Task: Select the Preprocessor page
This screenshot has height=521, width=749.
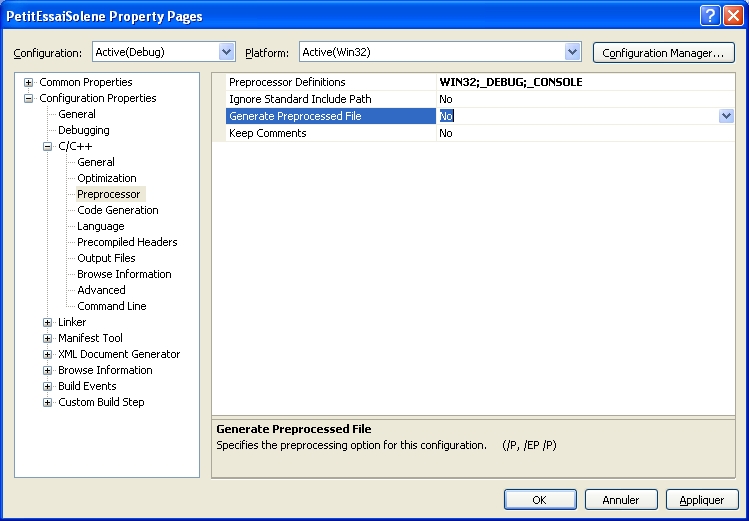Action: tap(109, 194)
